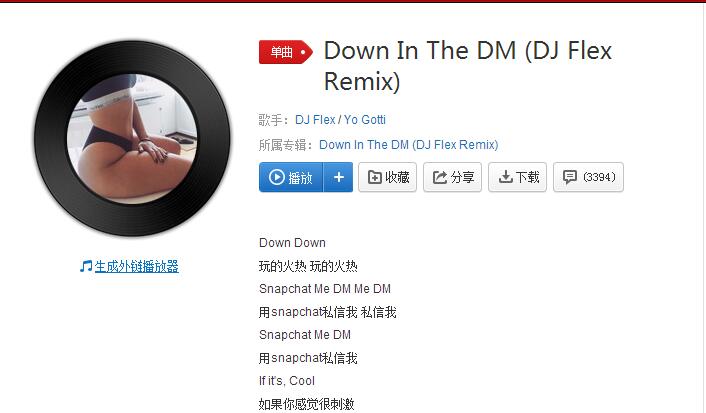Viewport: 706px width, 413px height.
Task: Open the Yo Gotti artist link
Action: (x=365, y=120)
